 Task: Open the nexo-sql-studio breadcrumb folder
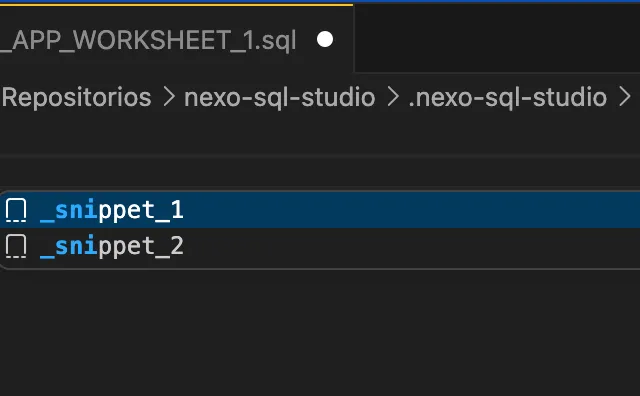[x=280, y=97]
